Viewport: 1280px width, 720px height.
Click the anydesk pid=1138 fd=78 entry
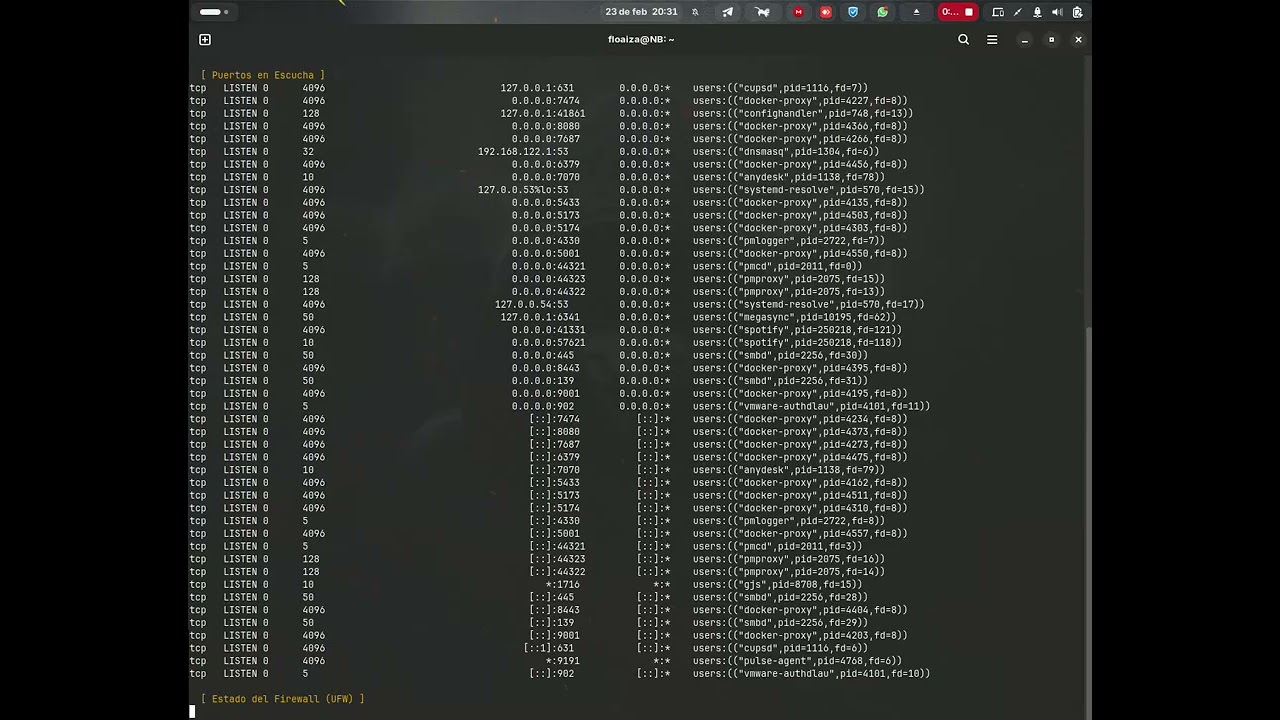(x=789, y=177)
